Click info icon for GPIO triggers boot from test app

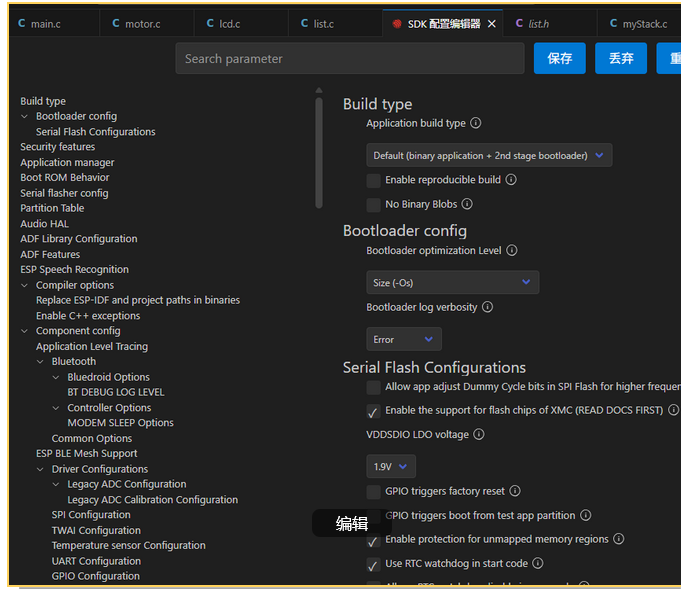[585, 515]
